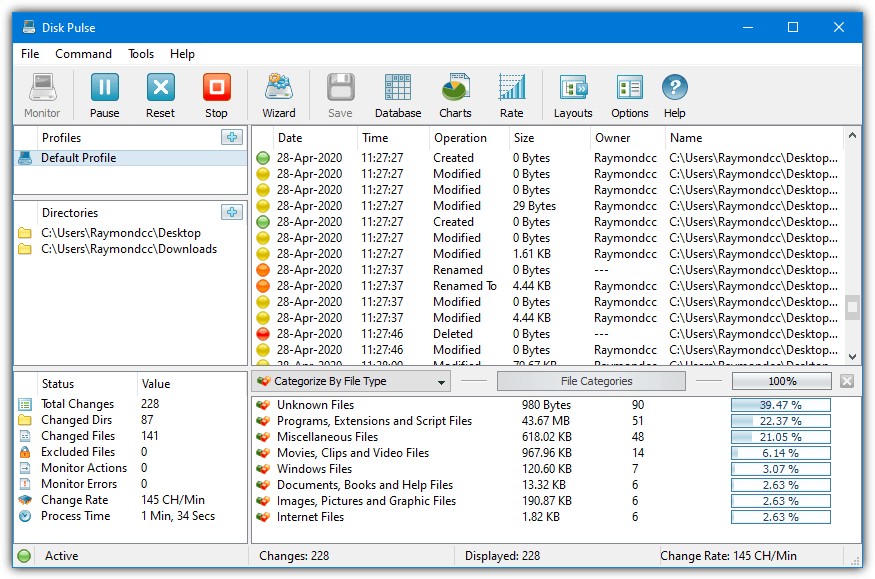
Task: Show the change Rate chart icon
Action: pos(512,88)
